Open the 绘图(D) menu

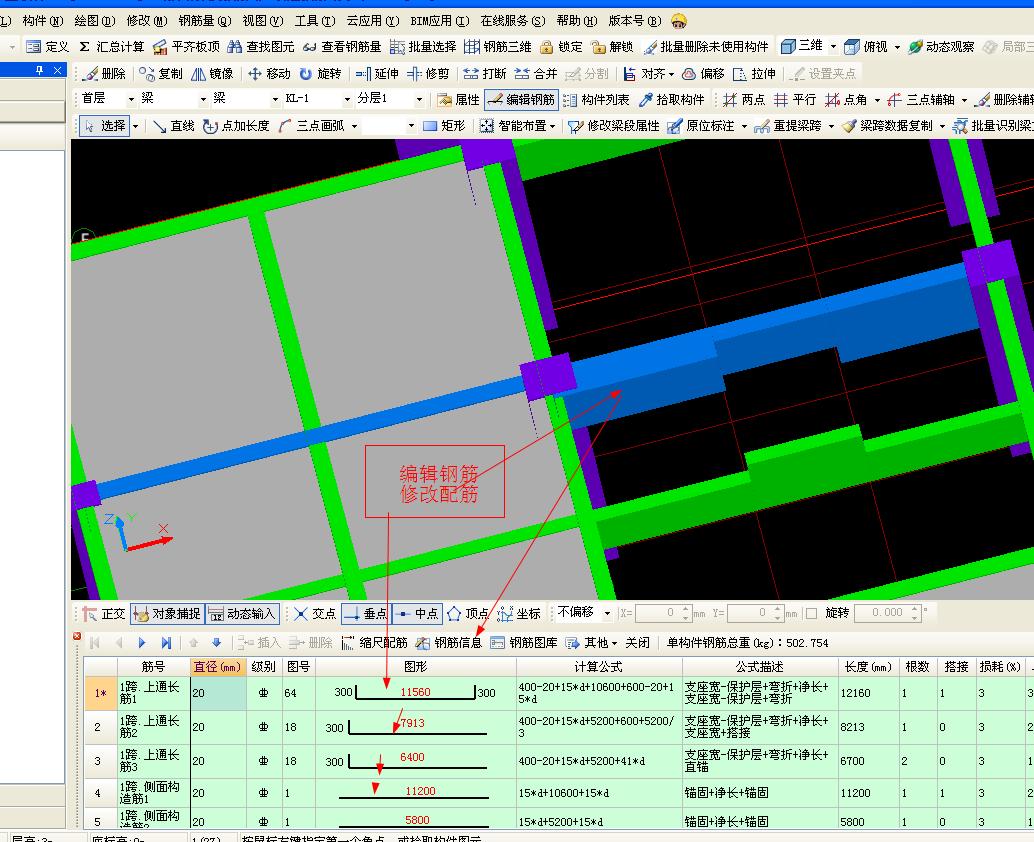pyautogui.click(x=95, y=21)
